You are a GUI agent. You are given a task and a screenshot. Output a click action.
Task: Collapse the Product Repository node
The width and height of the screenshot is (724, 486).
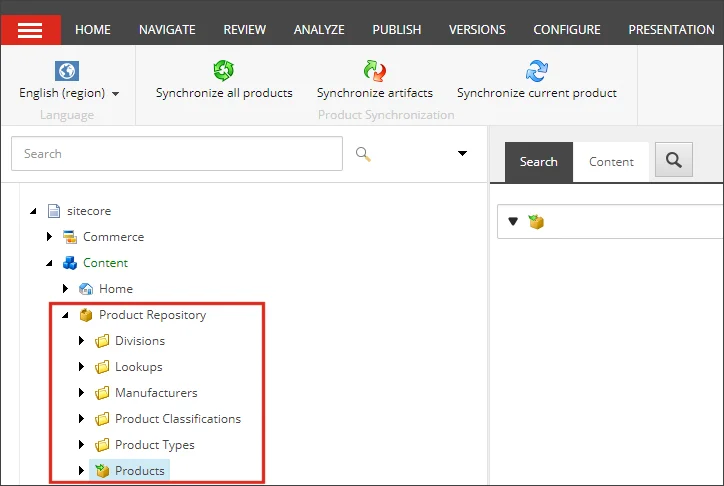(x=66, y=315)
